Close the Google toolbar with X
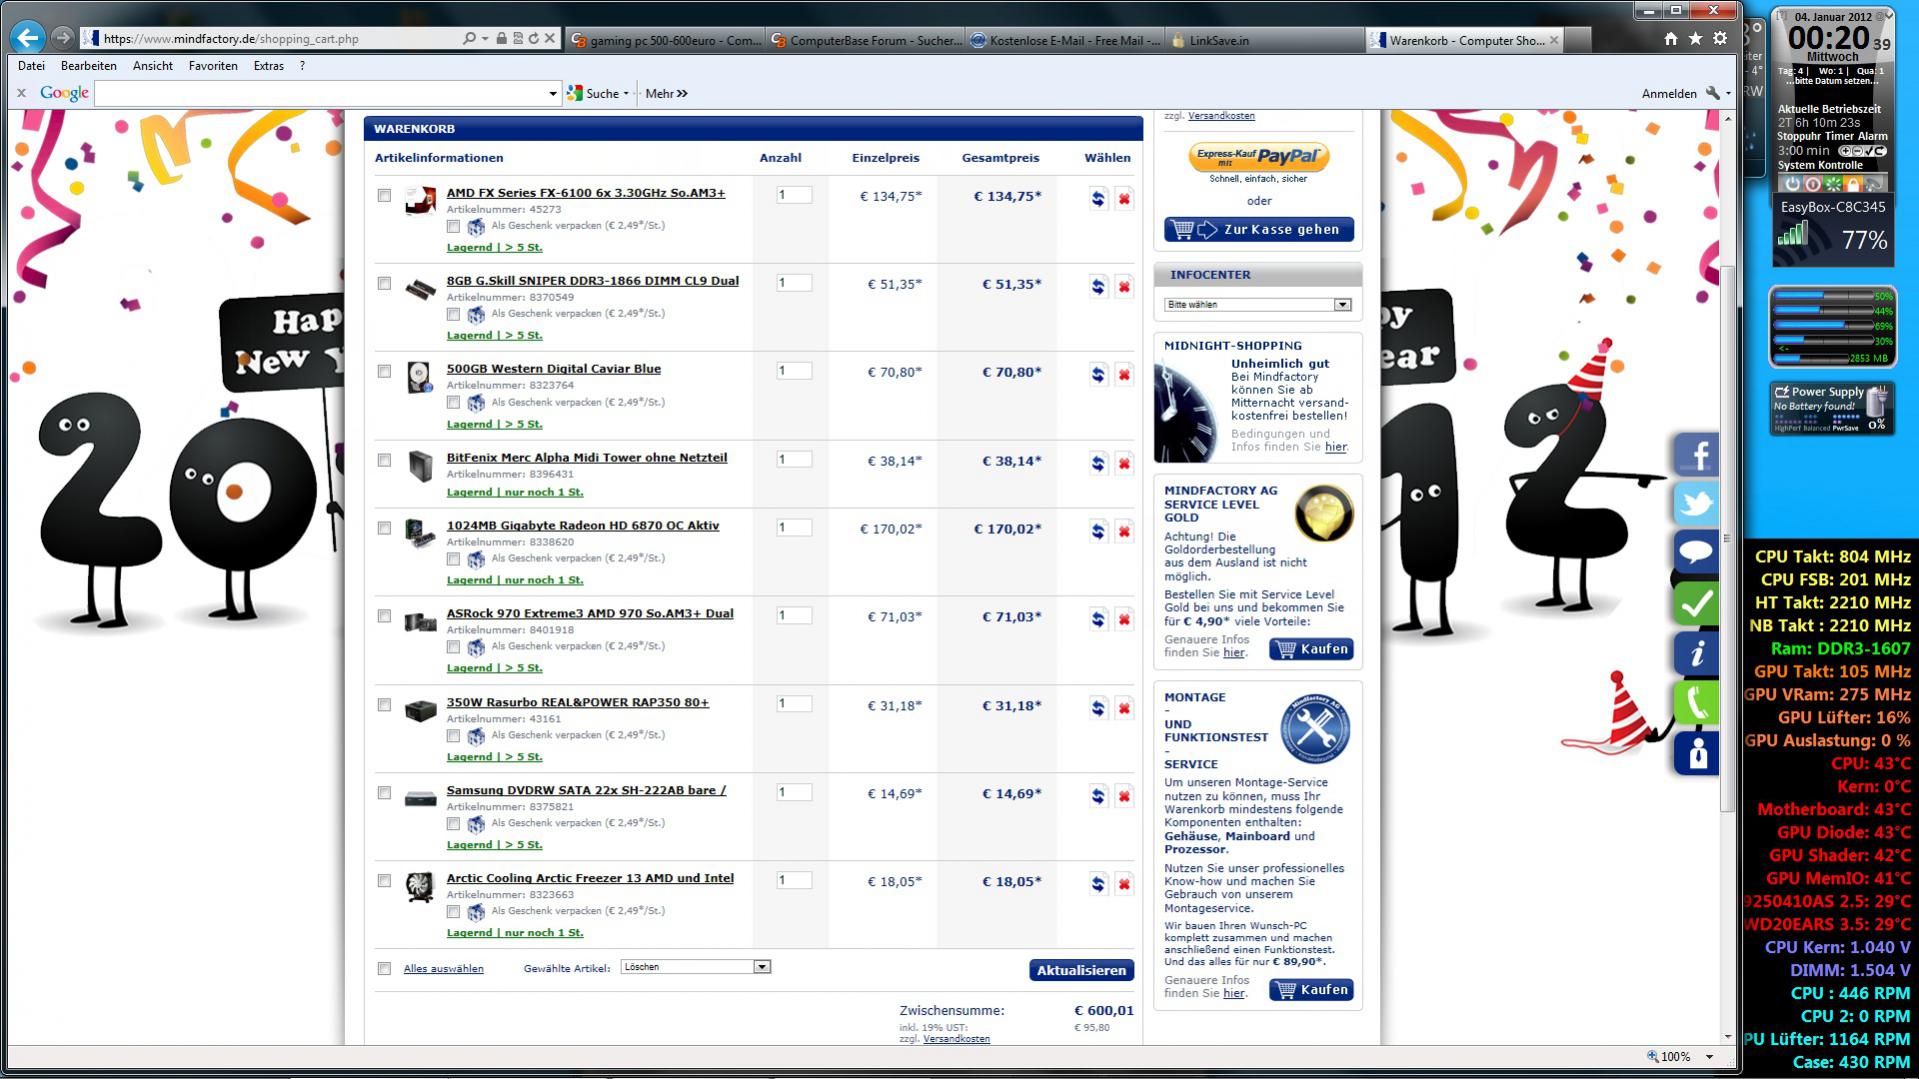 (21, 93)
